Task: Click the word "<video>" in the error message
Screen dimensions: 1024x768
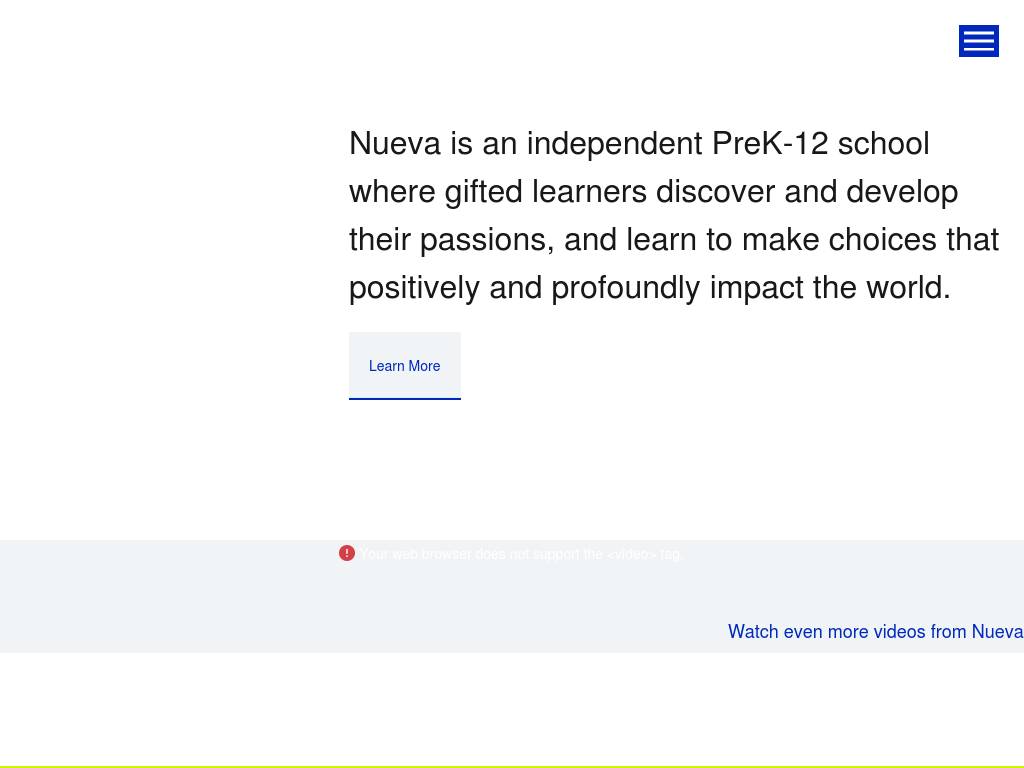Action: [632, 554]
